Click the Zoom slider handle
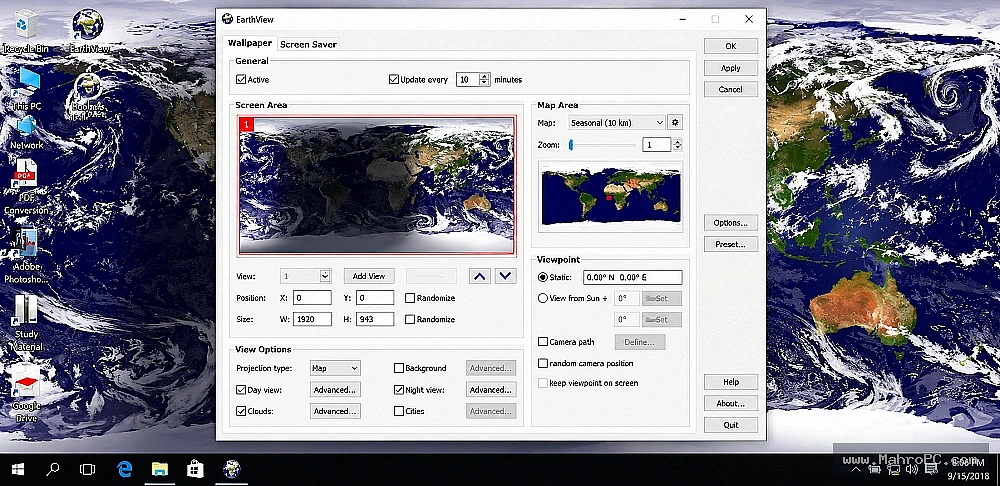Image resolution: width=1000 pixels, height=486 pixels. [x=571, y=145]
